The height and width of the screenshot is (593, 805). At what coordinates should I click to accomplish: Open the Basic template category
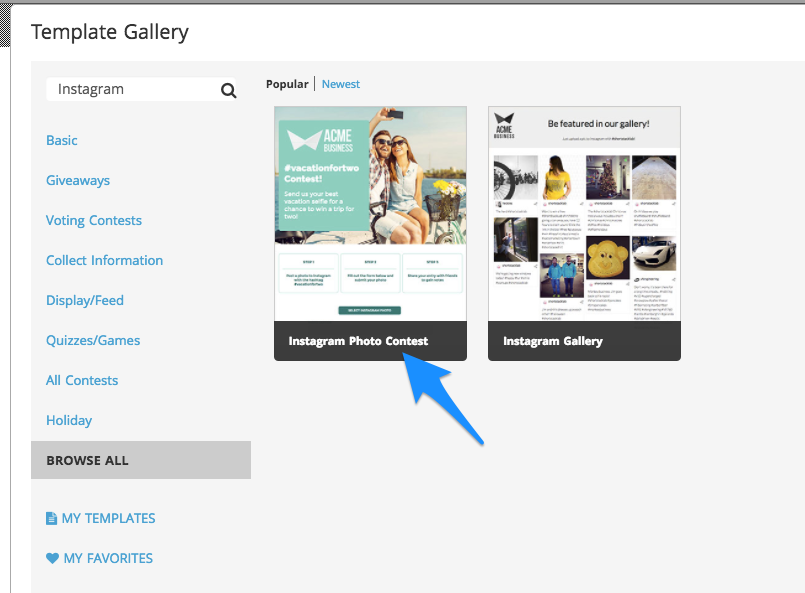pos(62,140)
